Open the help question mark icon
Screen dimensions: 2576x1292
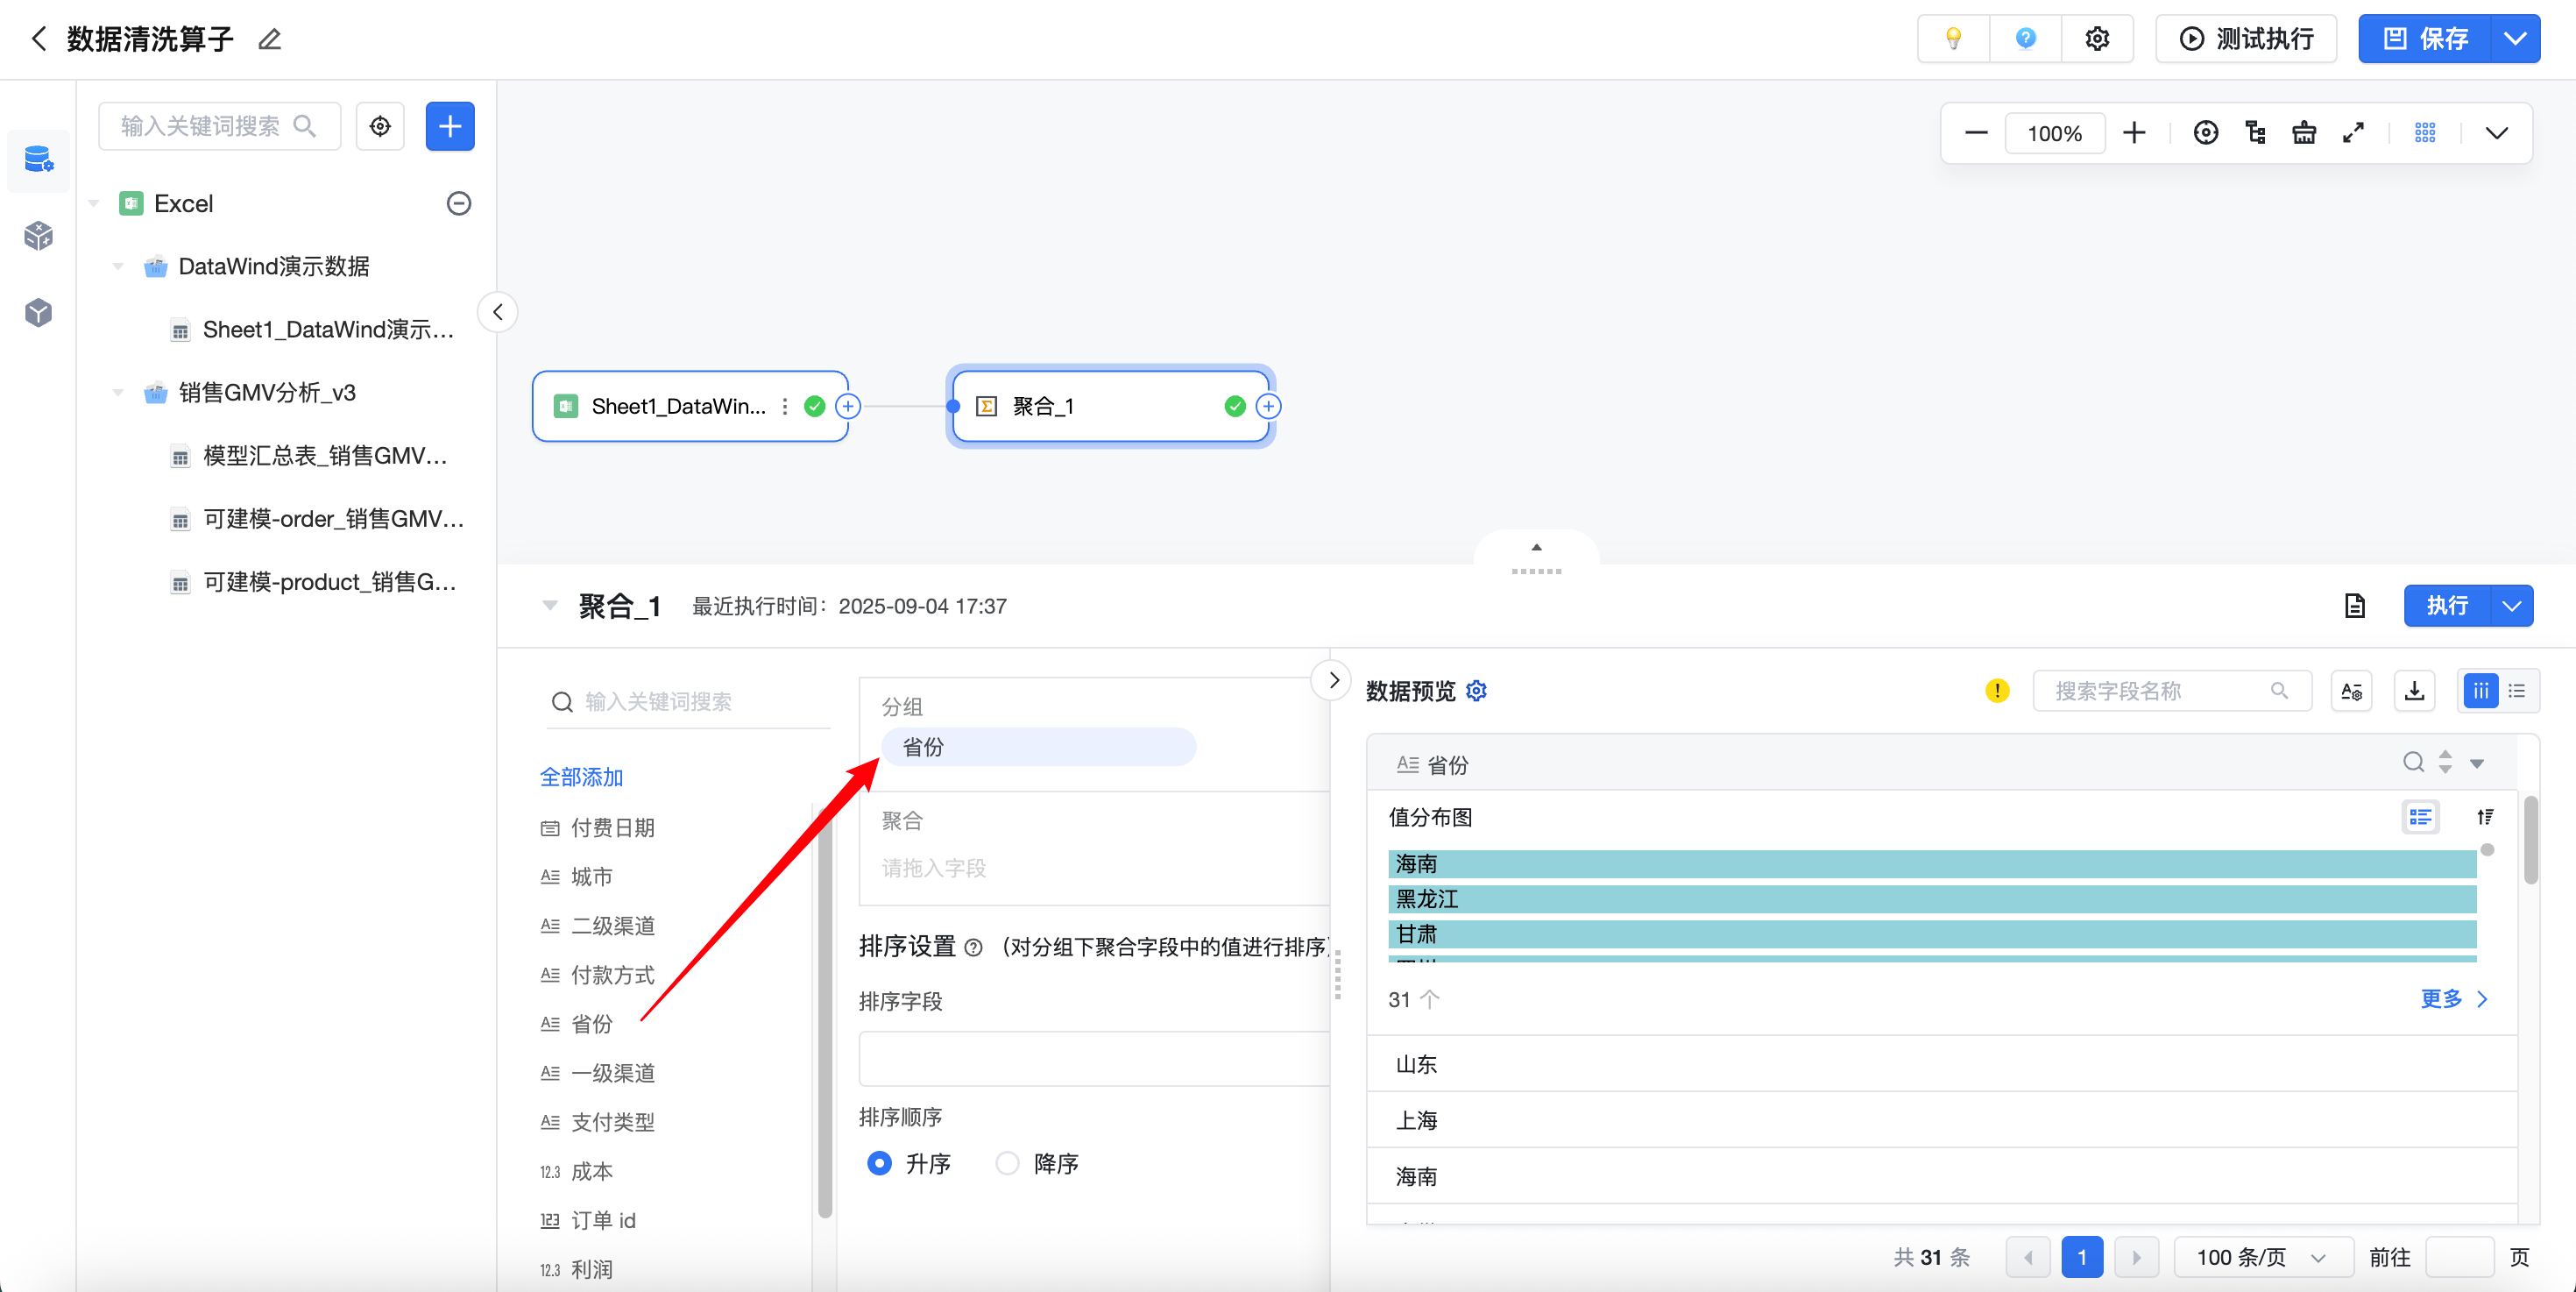coord(2025,39)
